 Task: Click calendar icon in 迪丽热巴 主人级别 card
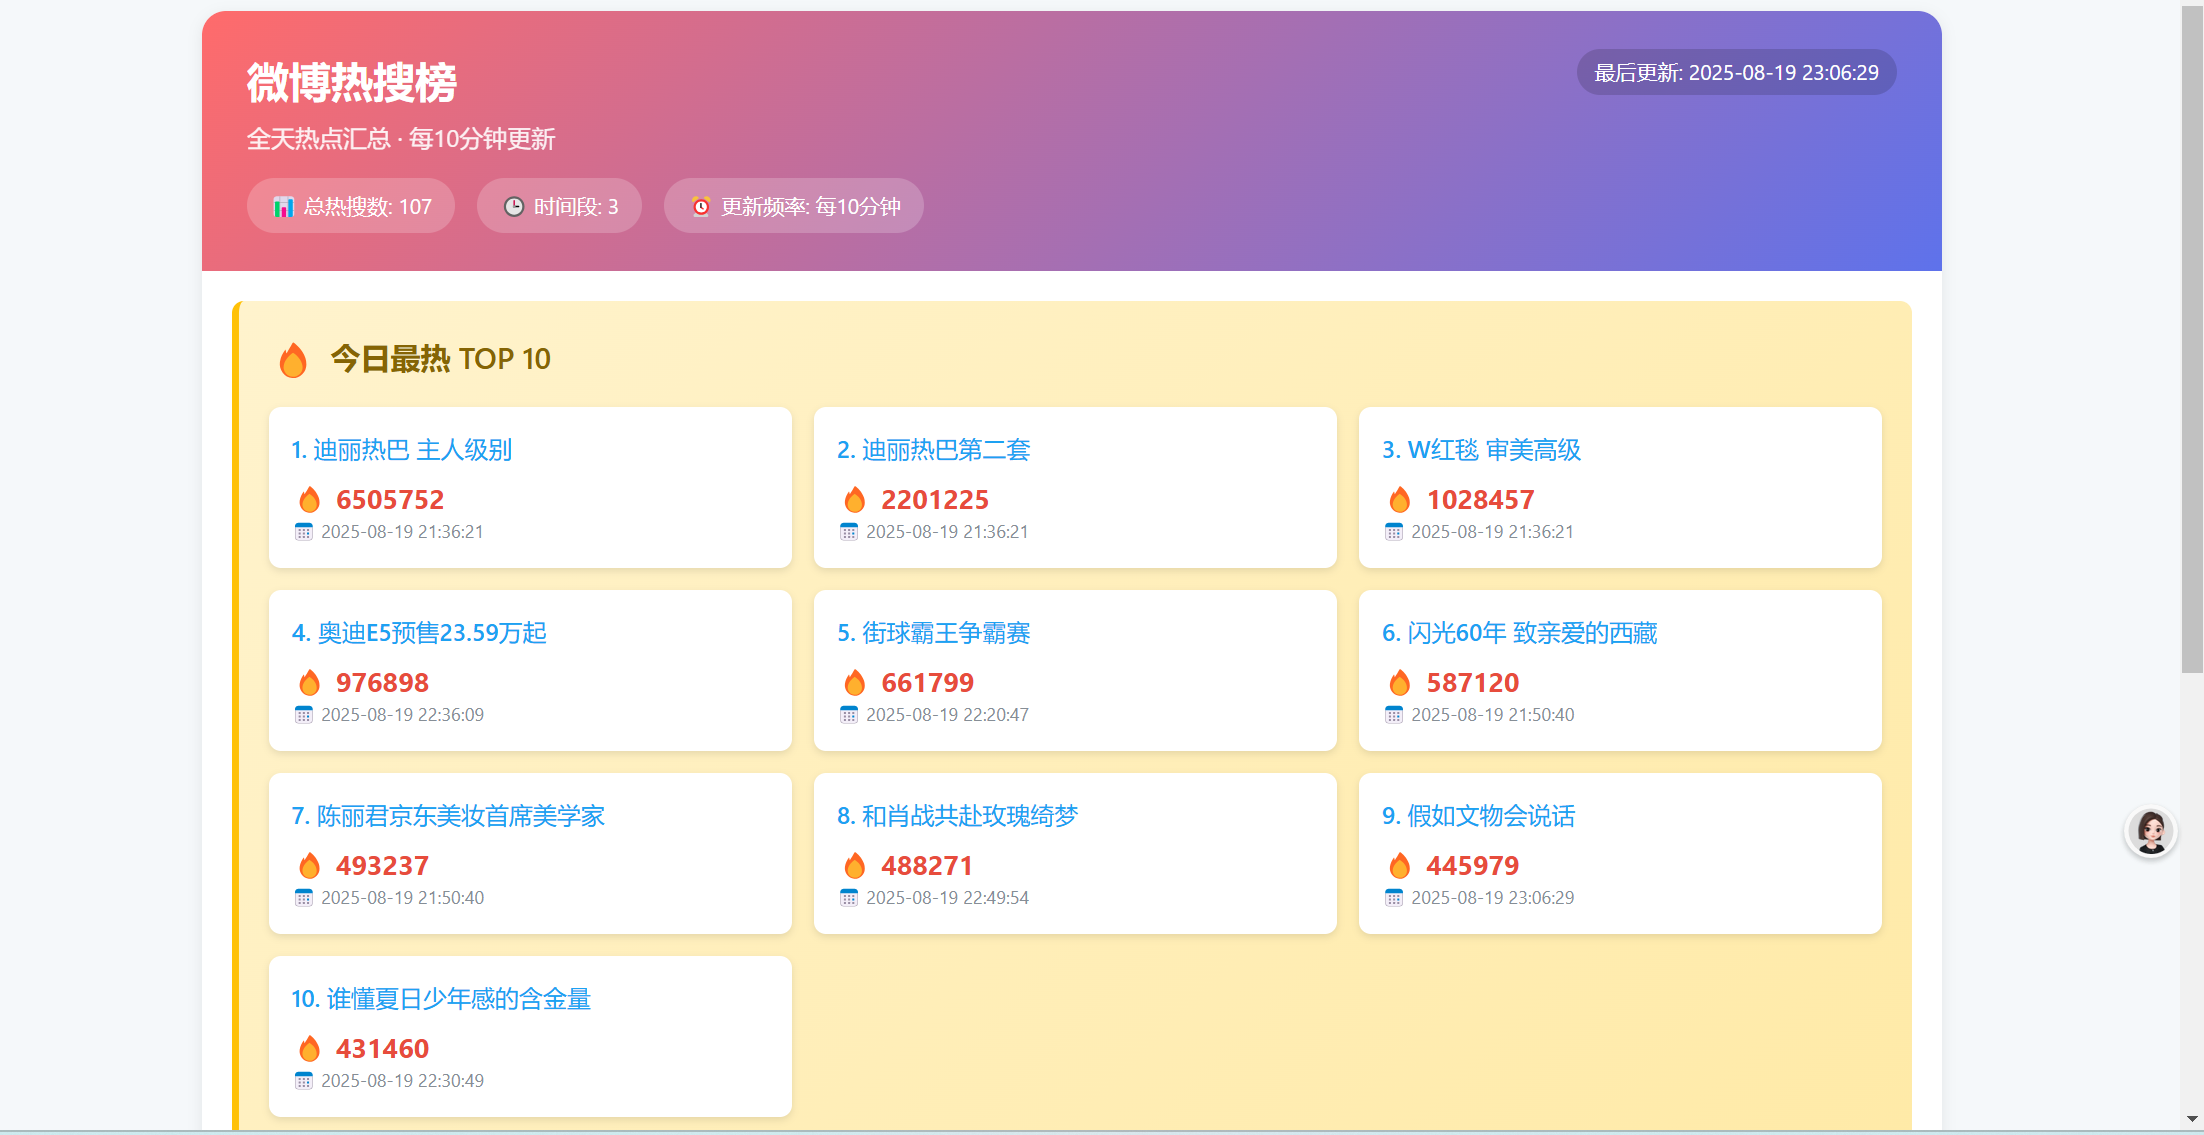(304, 532)
